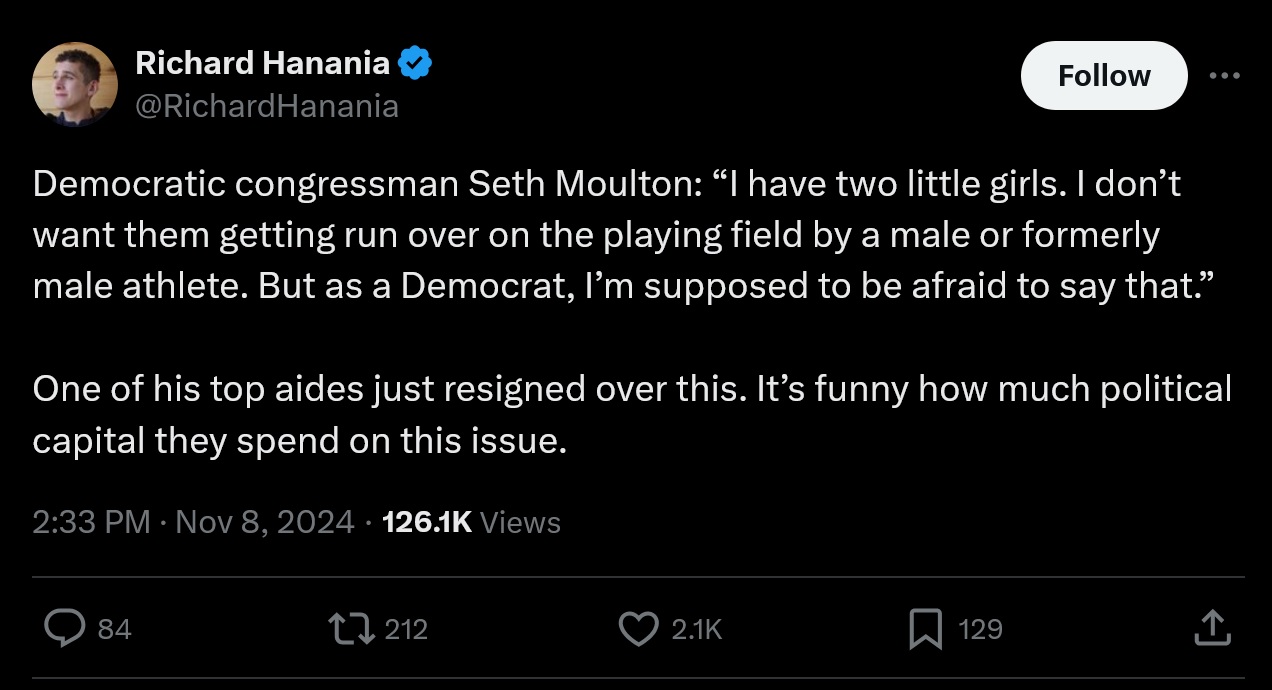Click the 2.1K likes count
Screen dimensions: 1272x690
(696, 629)
